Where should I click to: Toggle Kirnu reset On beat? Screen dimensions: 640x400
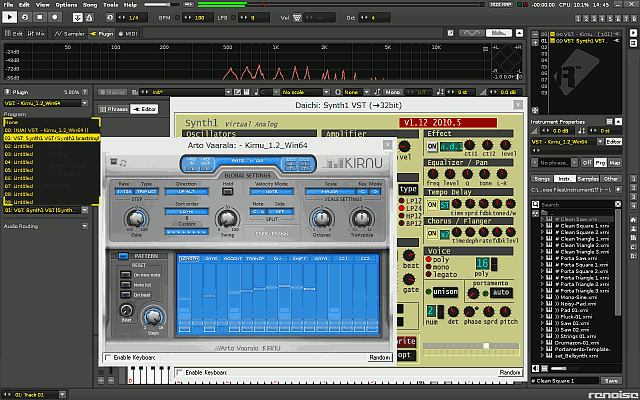coord(125,294)
